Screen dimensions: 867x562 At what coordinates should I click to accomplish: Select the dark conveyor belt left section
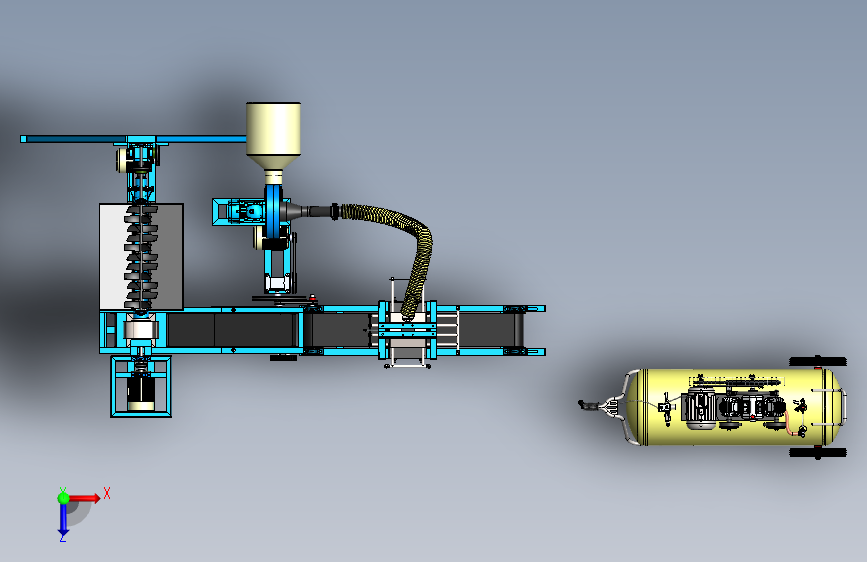pos(232,330)
